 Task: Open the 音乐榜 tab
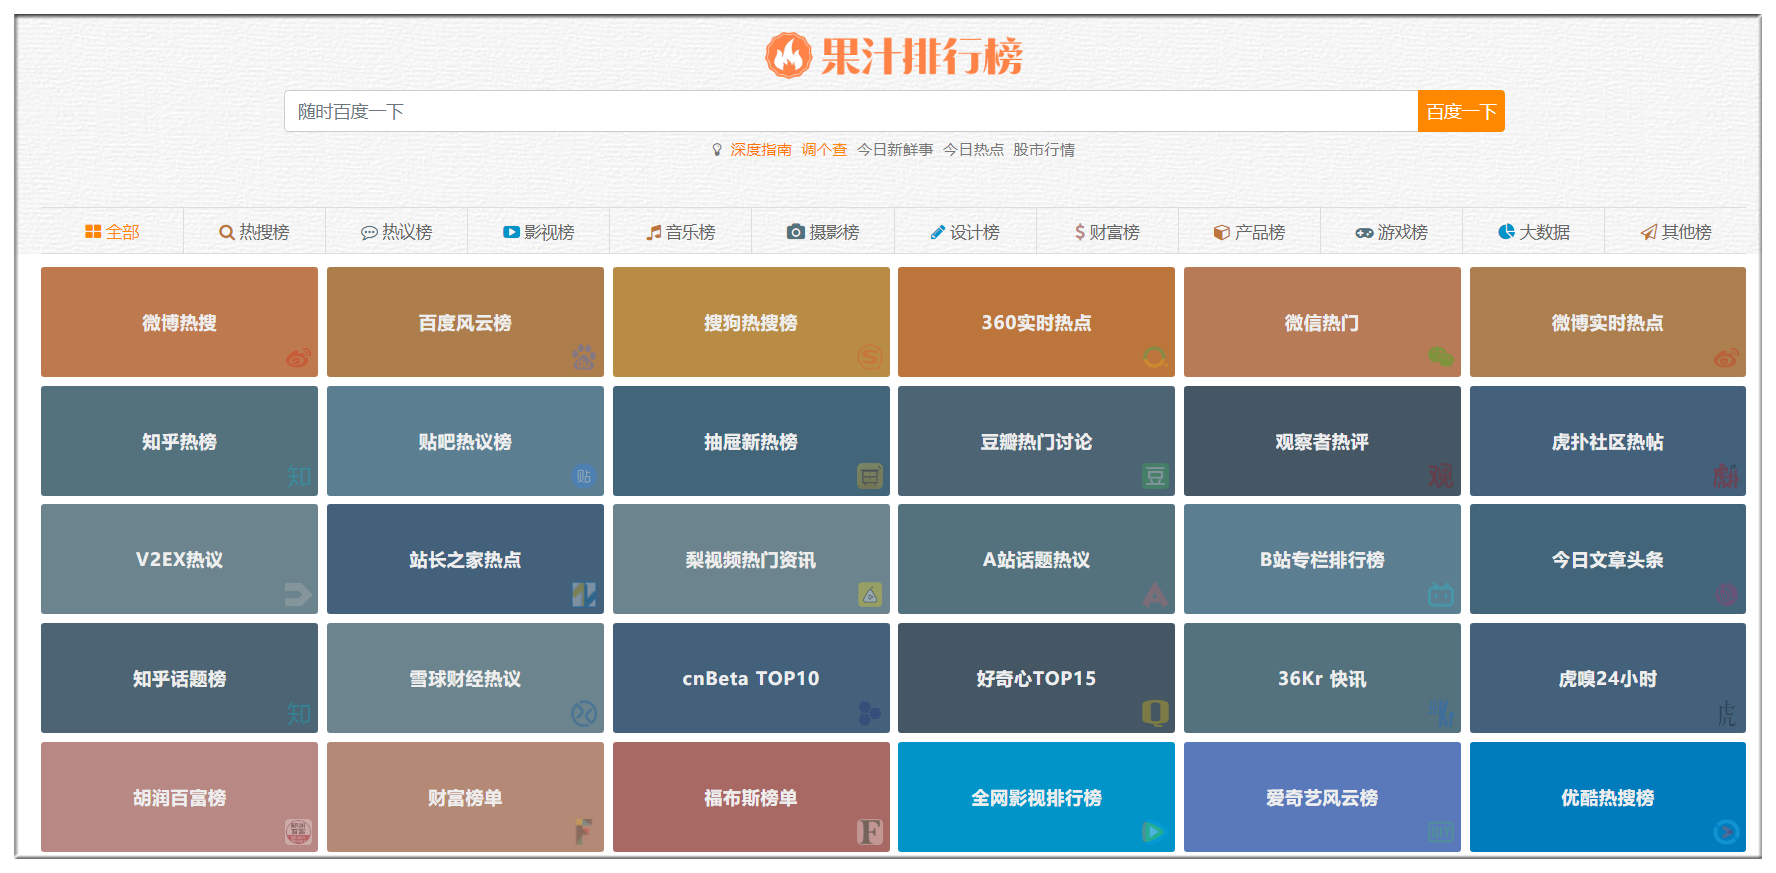[x=680, y=232]
